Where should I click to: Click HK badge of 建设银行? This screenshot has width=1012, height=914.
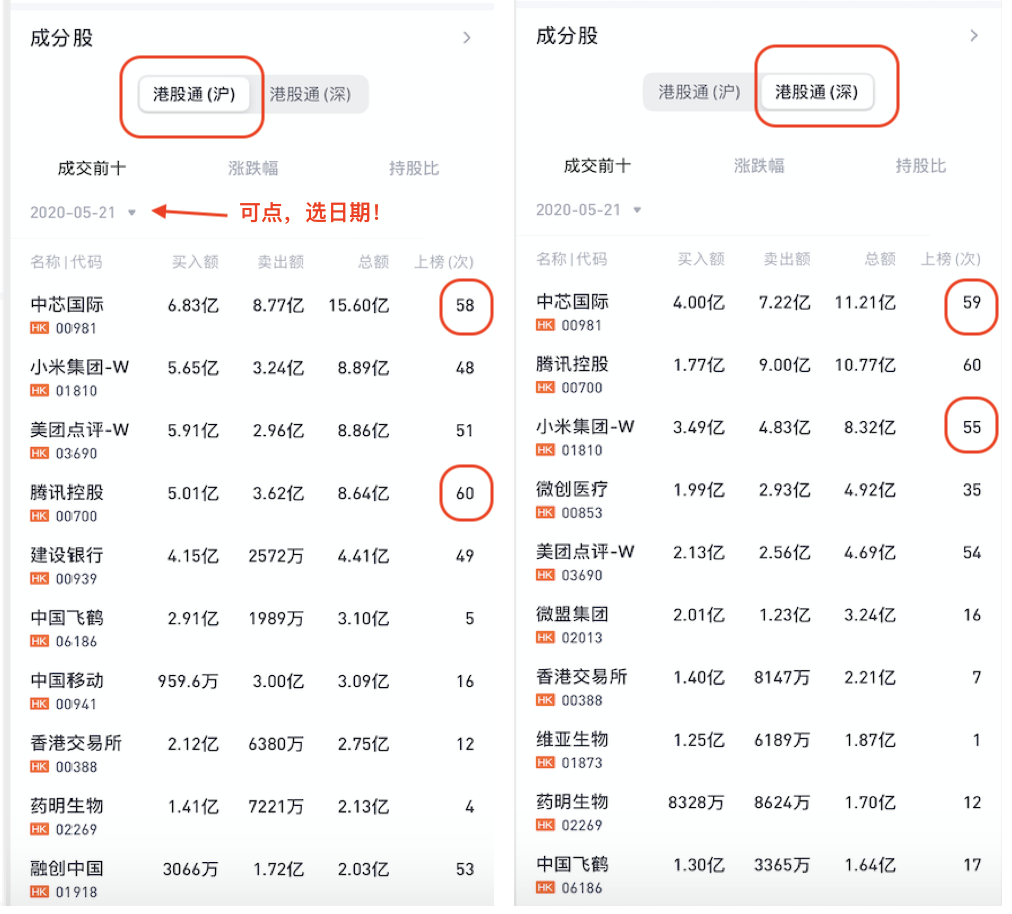39,578
